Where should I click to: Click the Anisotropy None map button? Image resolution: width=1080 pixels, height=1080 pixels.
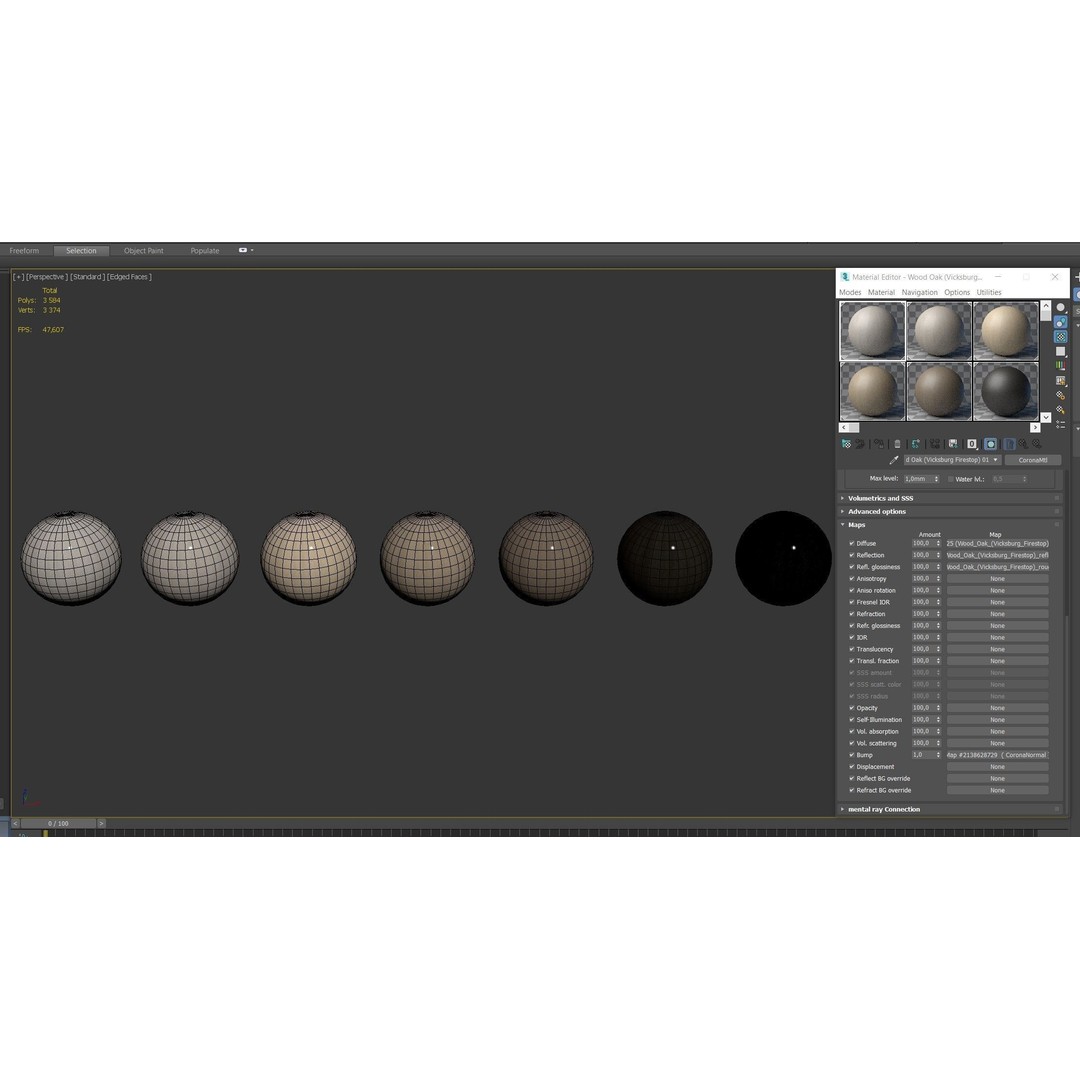[996, 578]
